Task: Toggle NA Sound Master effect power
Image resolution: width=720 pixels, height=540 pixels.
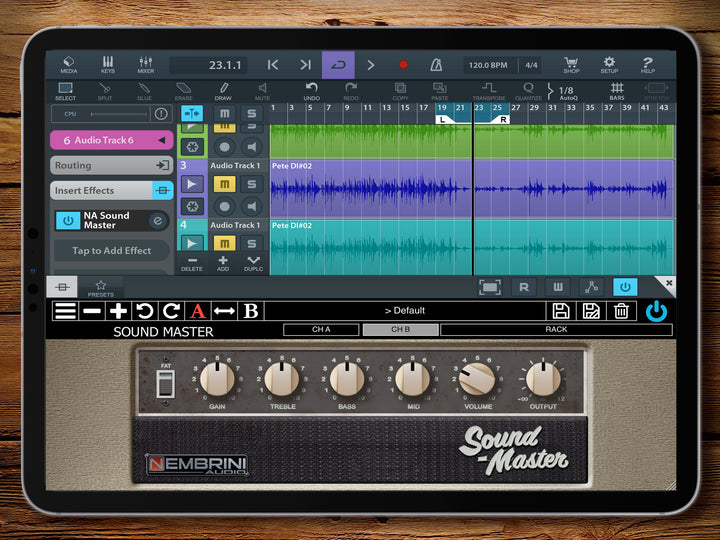Action: (x=68, y=220)
